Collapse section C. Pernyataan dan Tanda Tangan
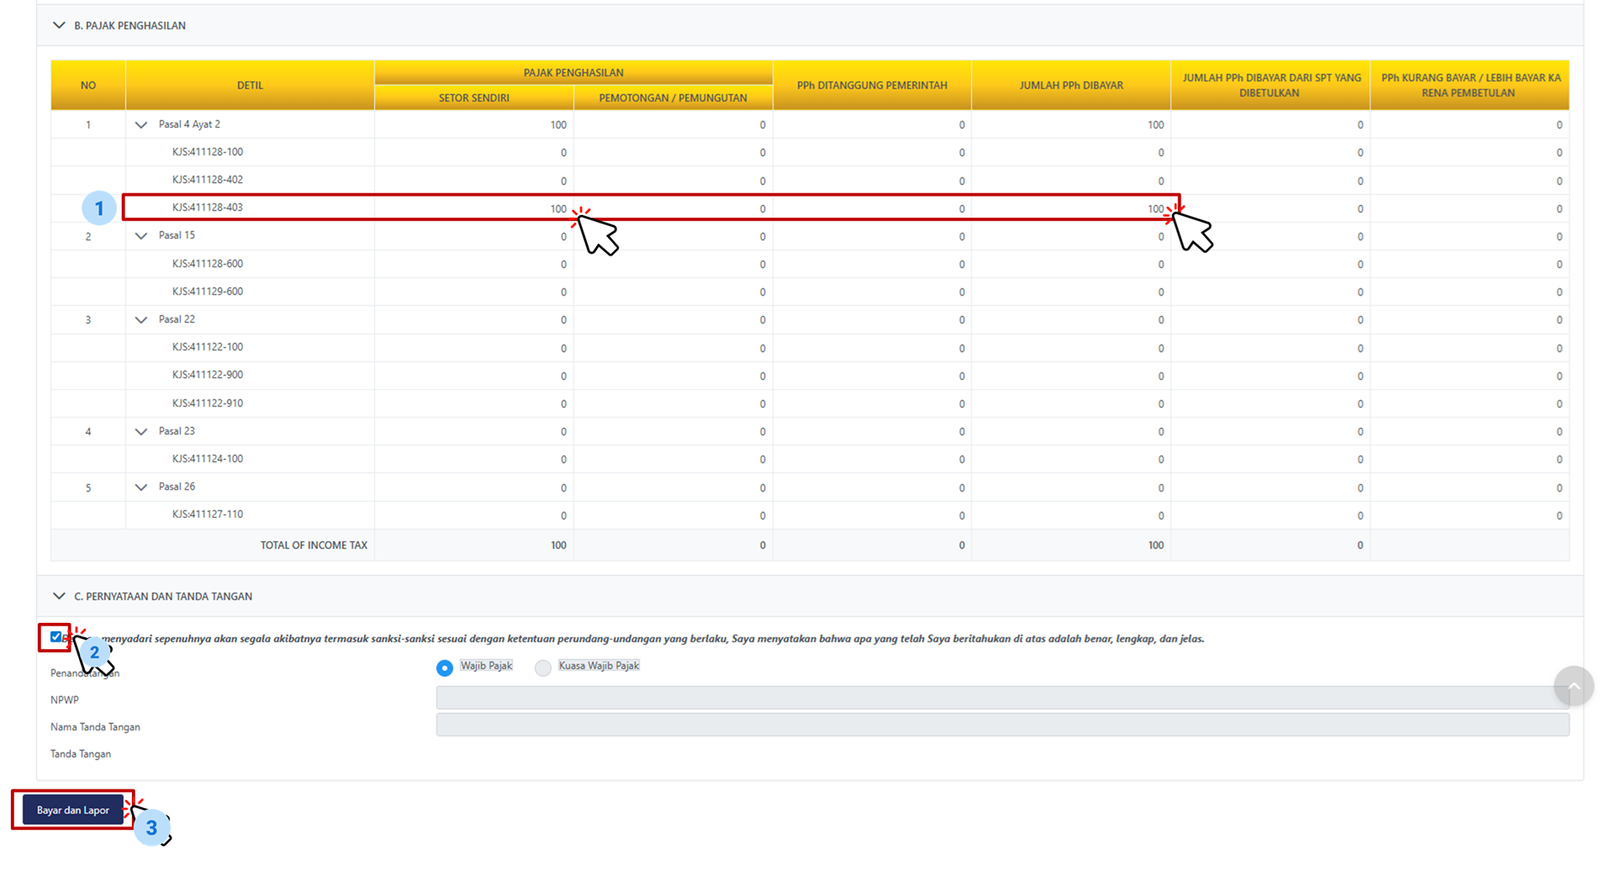The height and width of the screenshot is (875, 1600). point(59,596)
